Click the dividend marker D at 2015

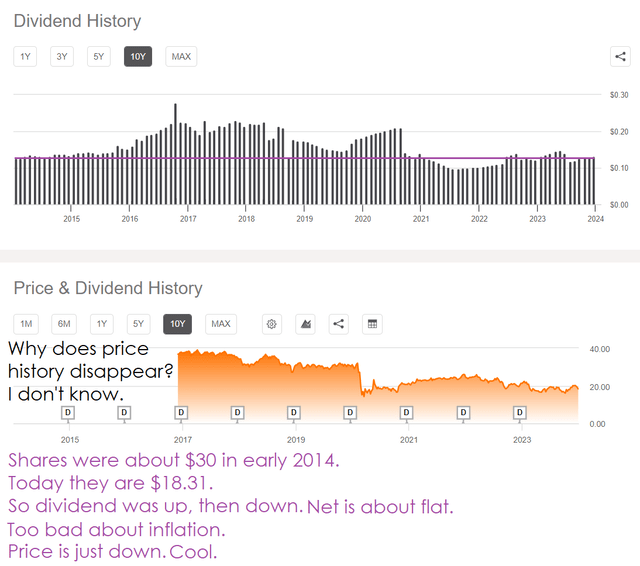(x=68, y=413)
